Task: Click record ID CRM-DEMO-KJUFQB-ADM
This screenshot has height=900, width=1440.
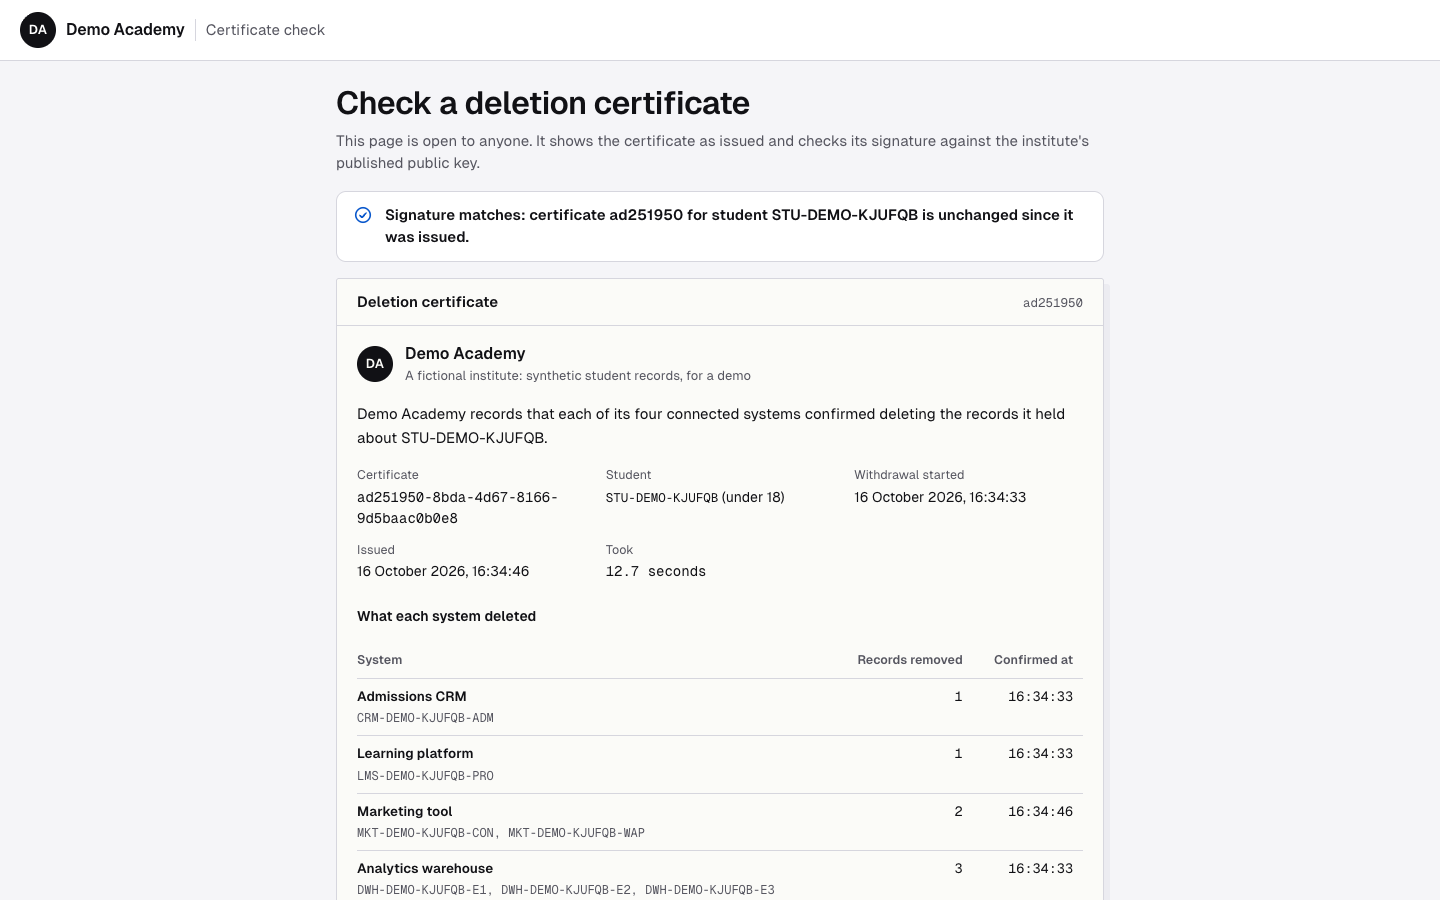Action: 425,718
